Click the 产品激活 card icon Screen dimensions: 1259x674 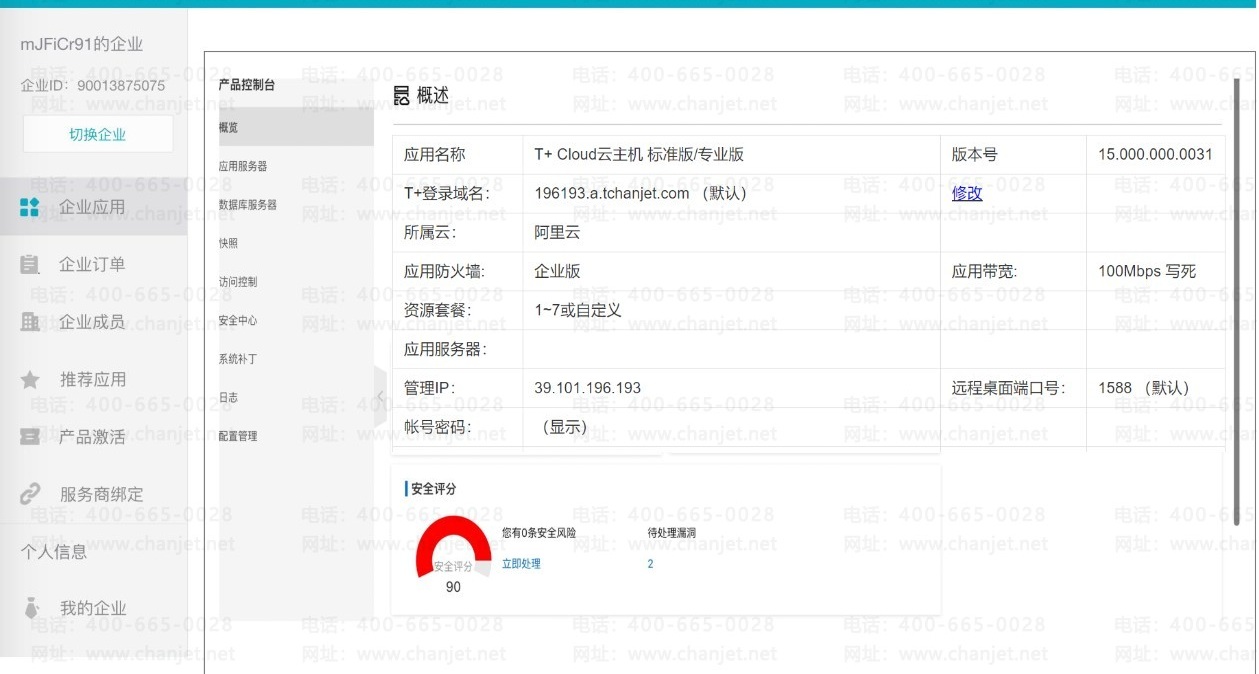(30, 437)
